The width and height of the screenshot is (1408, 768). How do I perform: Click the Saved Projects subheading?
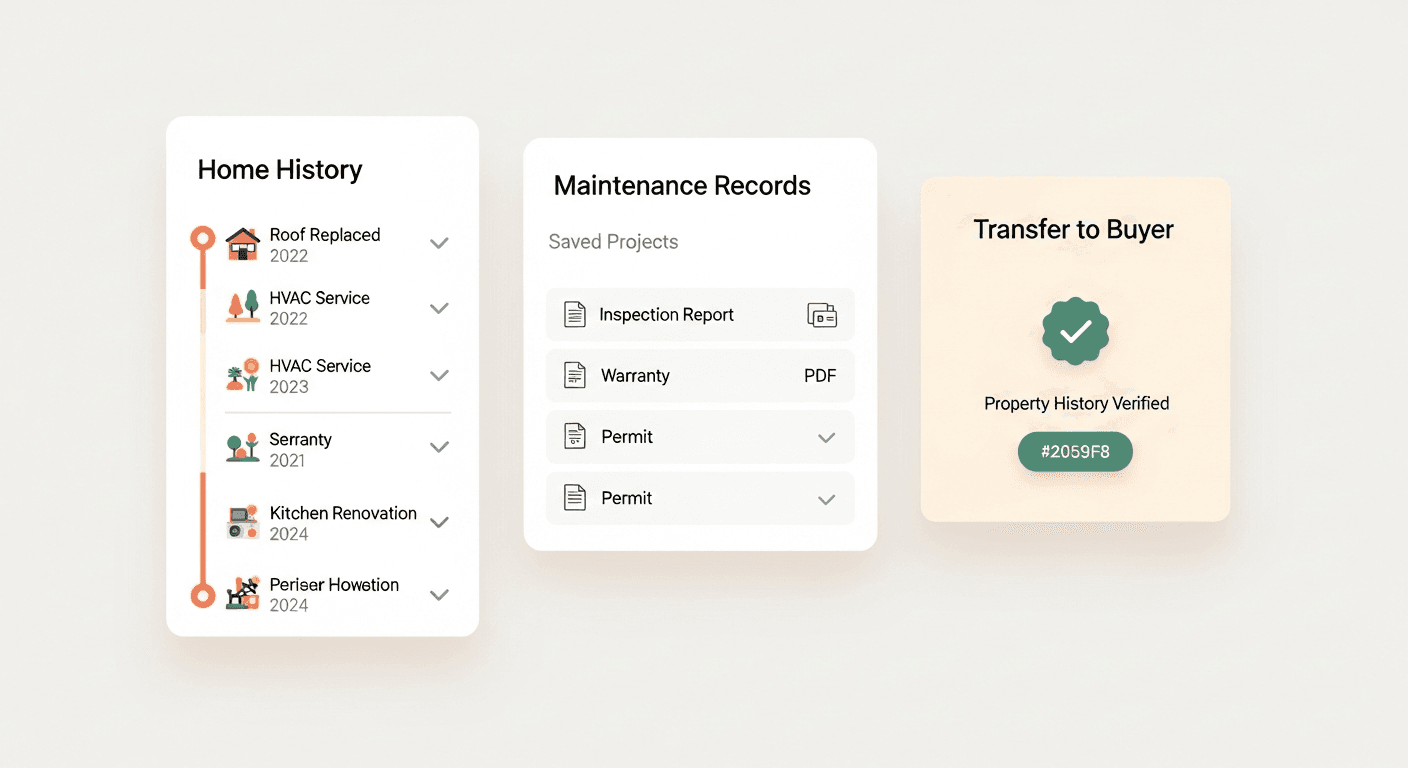point(613,242)
